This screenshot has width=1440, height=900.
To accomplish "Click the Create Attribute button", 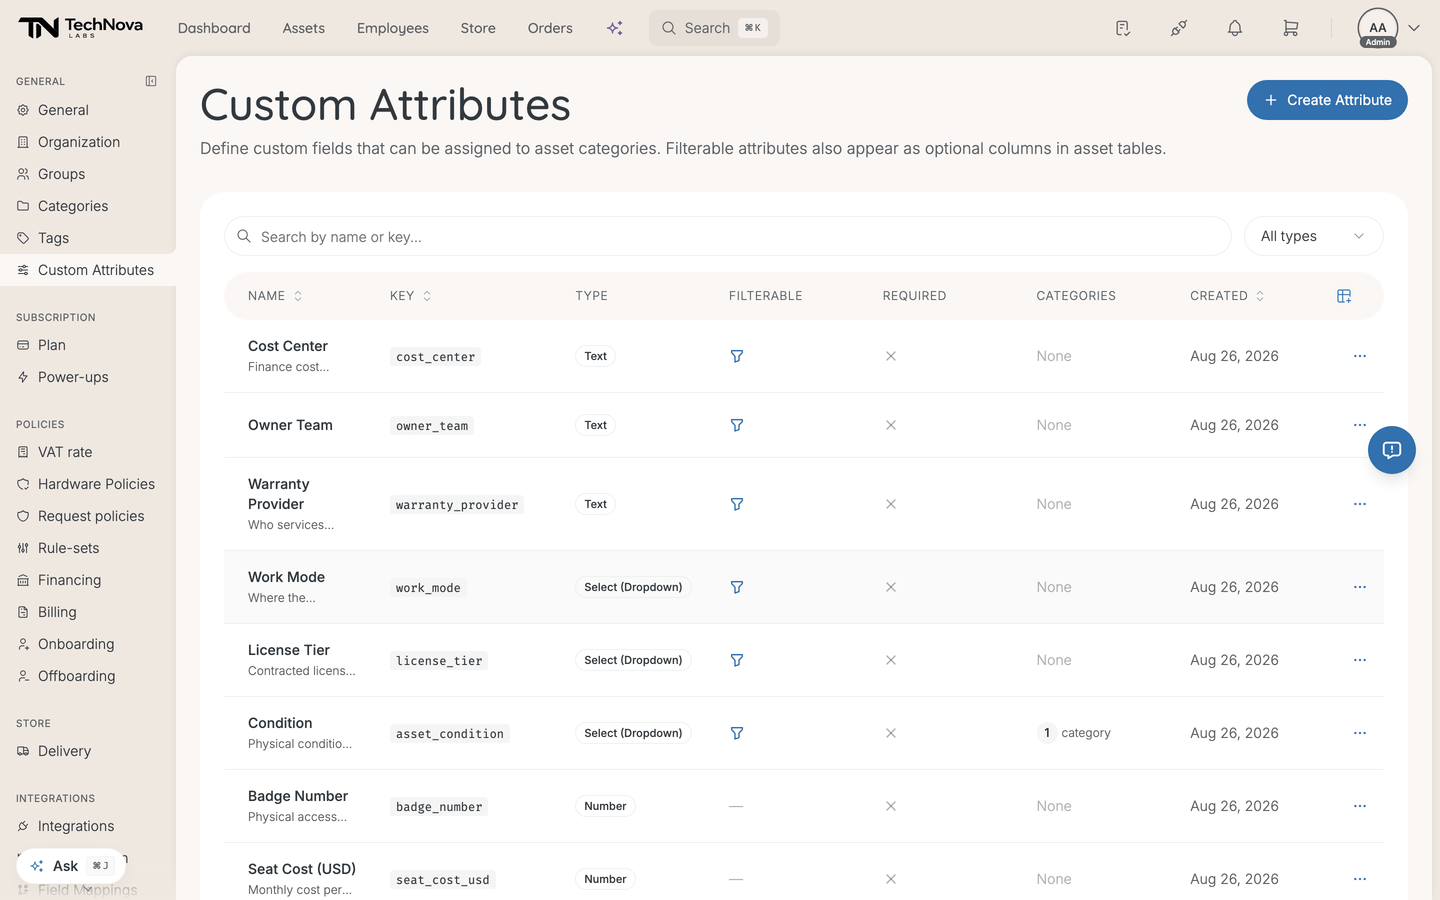I will click(x=1327, y=100).
